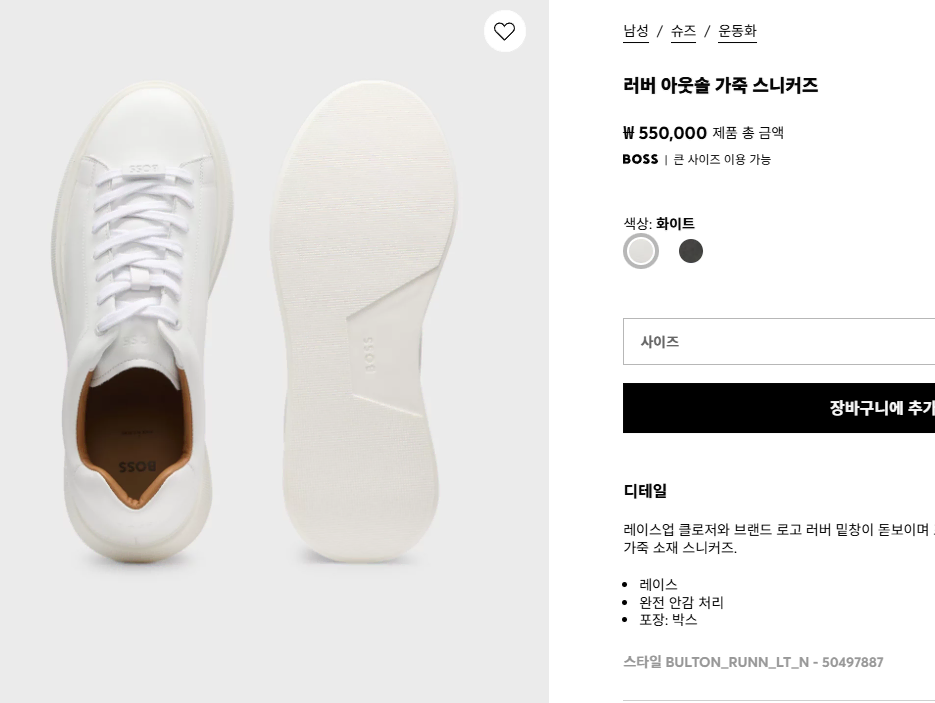Open the 사이즈 size dropdown

pyautogui.click(x=779, y=342)
